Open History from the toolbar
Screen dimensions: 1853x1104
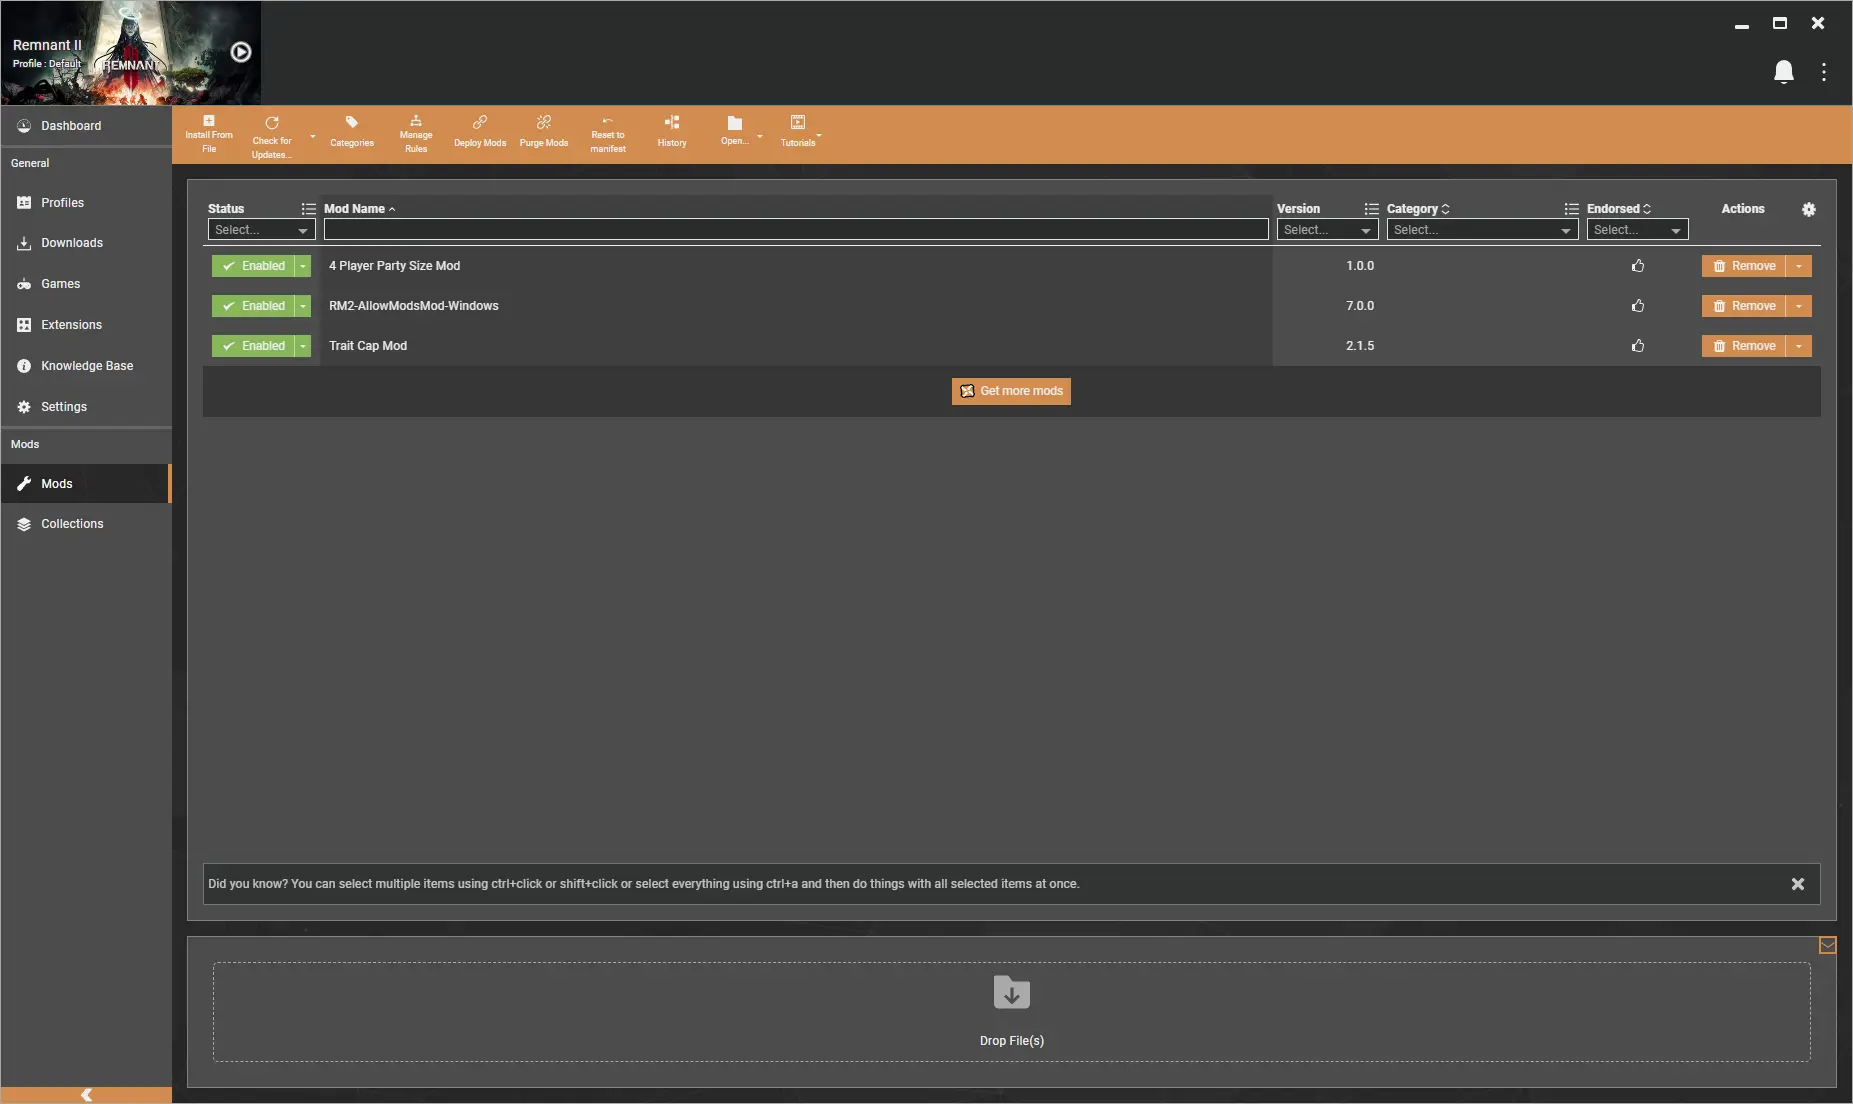(x=672, y=132)
